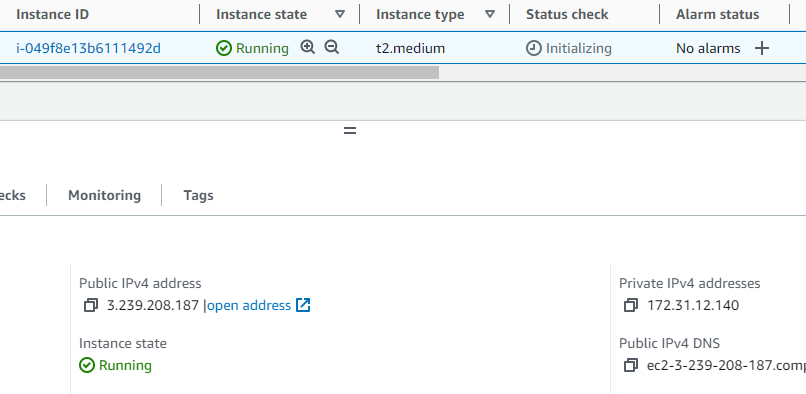
Task: Sort by Instance state column arrow
Action: [x=340, y=14]
